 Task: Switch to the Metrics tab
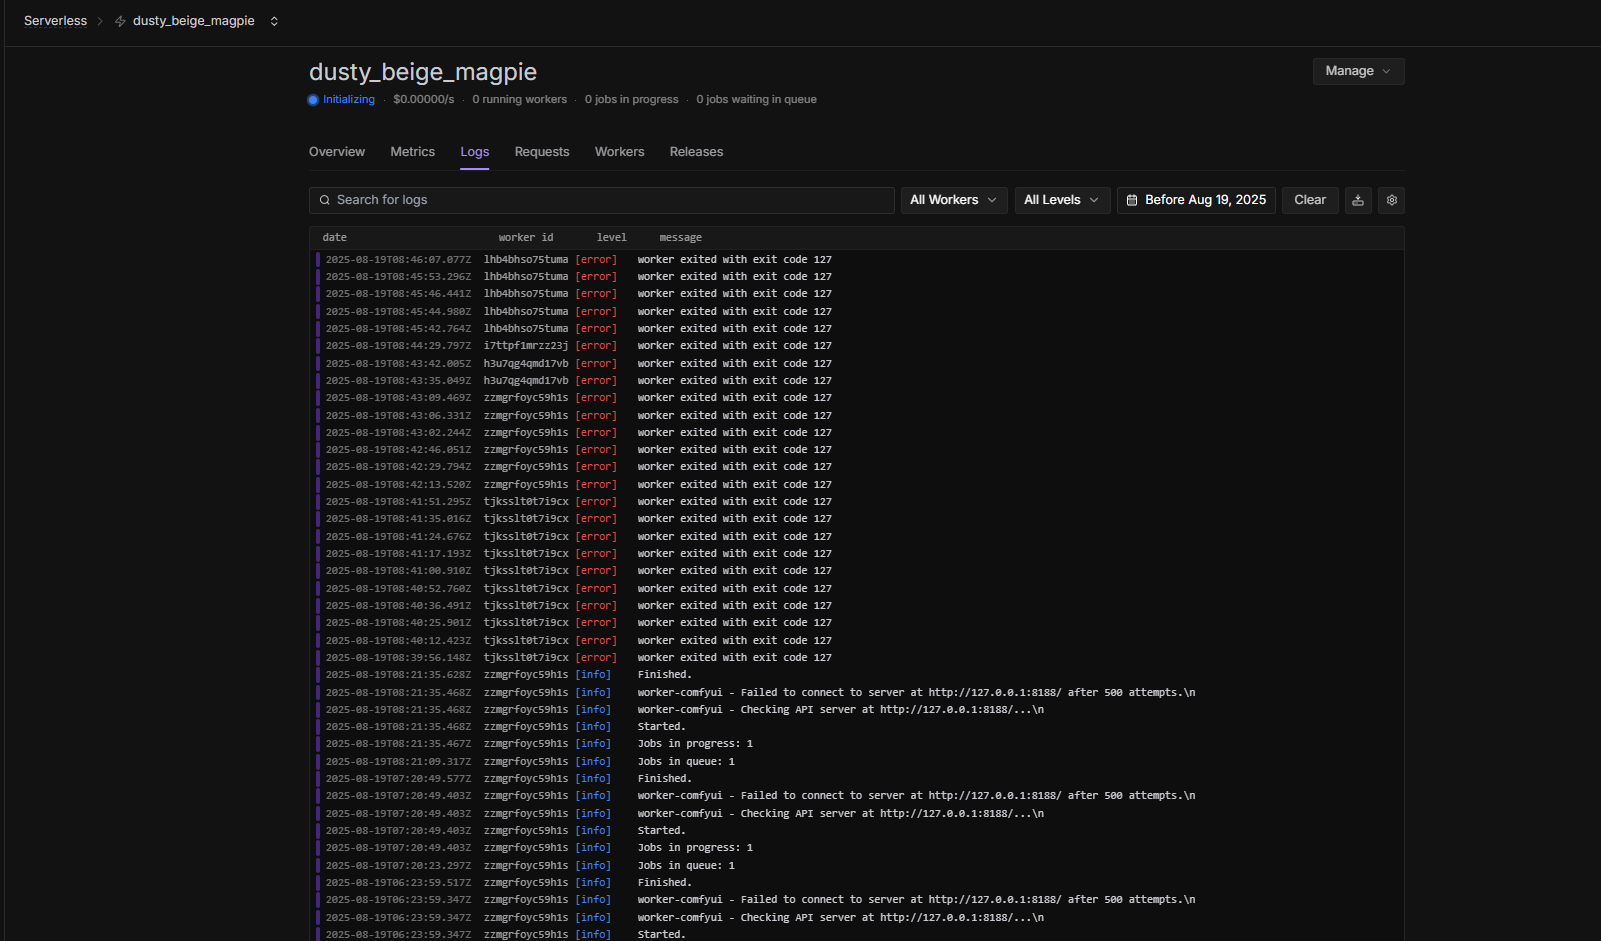[x=413, y=152]
